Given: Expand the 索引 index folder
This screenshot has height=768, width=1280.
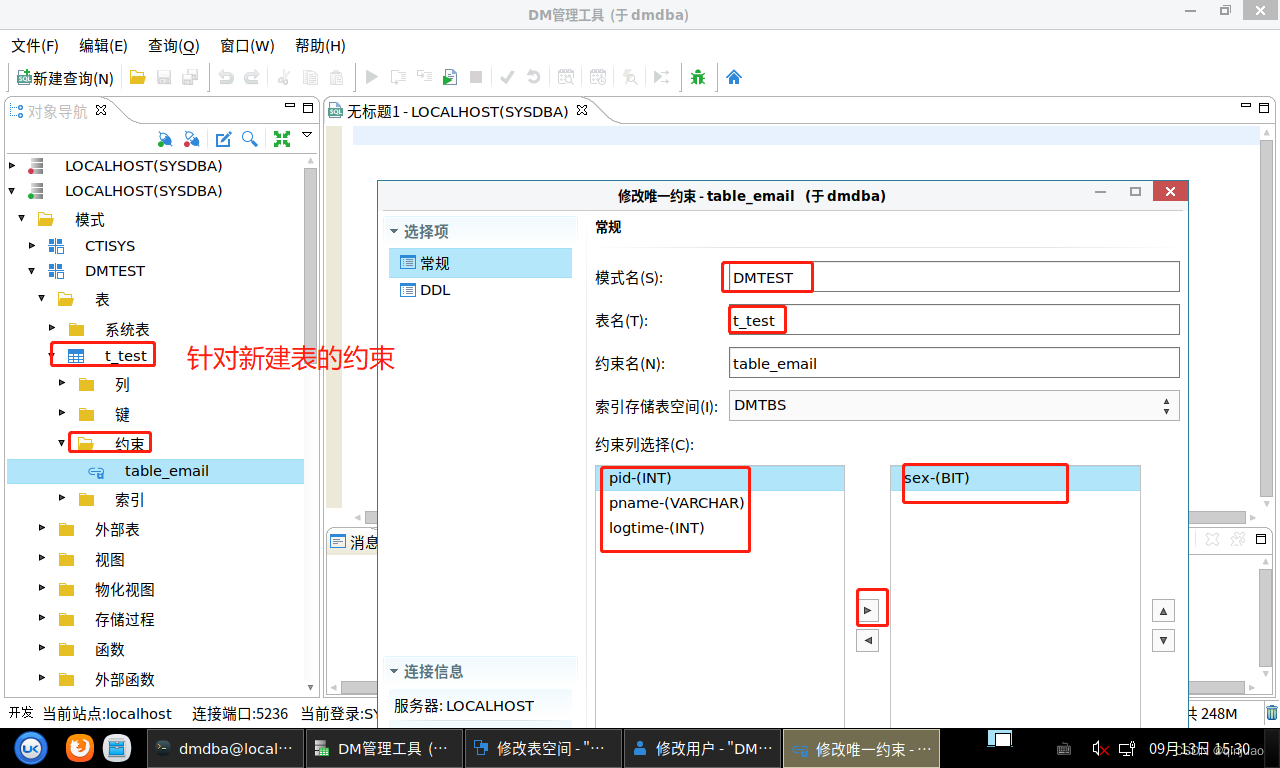Looking at the screenshot, I should click(x=62, y=499).
